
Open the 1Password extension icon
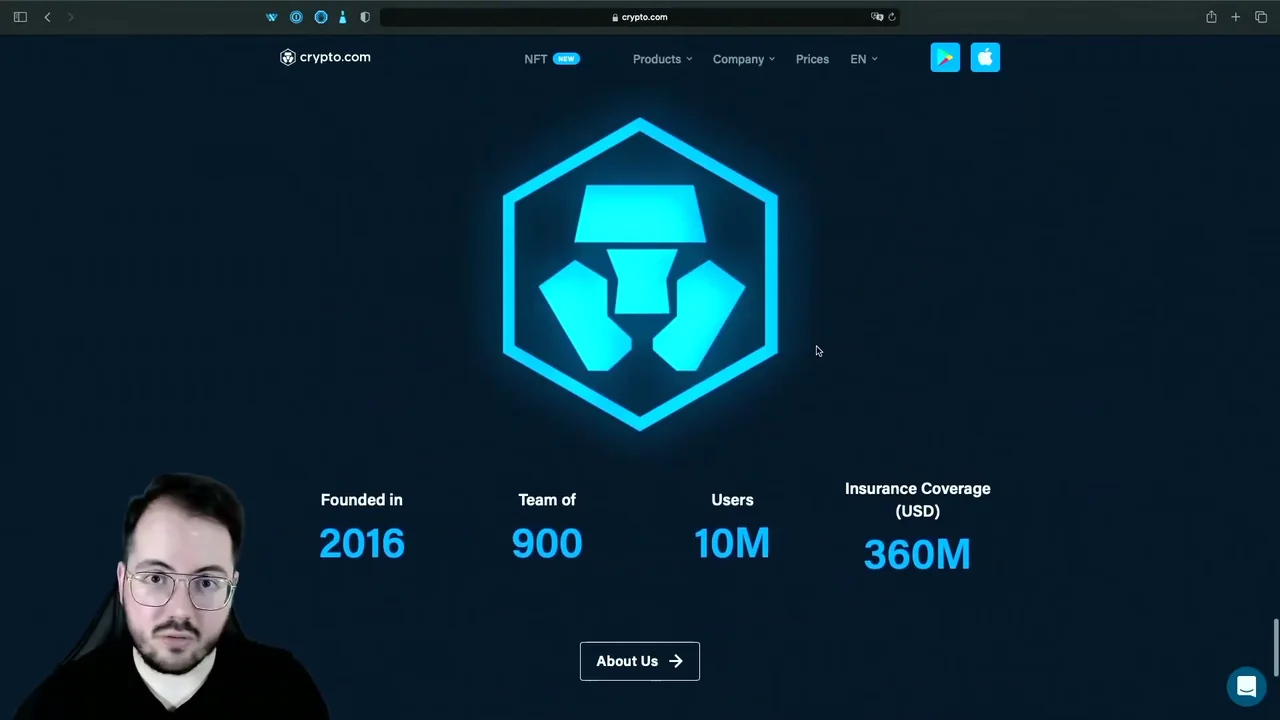[296, 17]
